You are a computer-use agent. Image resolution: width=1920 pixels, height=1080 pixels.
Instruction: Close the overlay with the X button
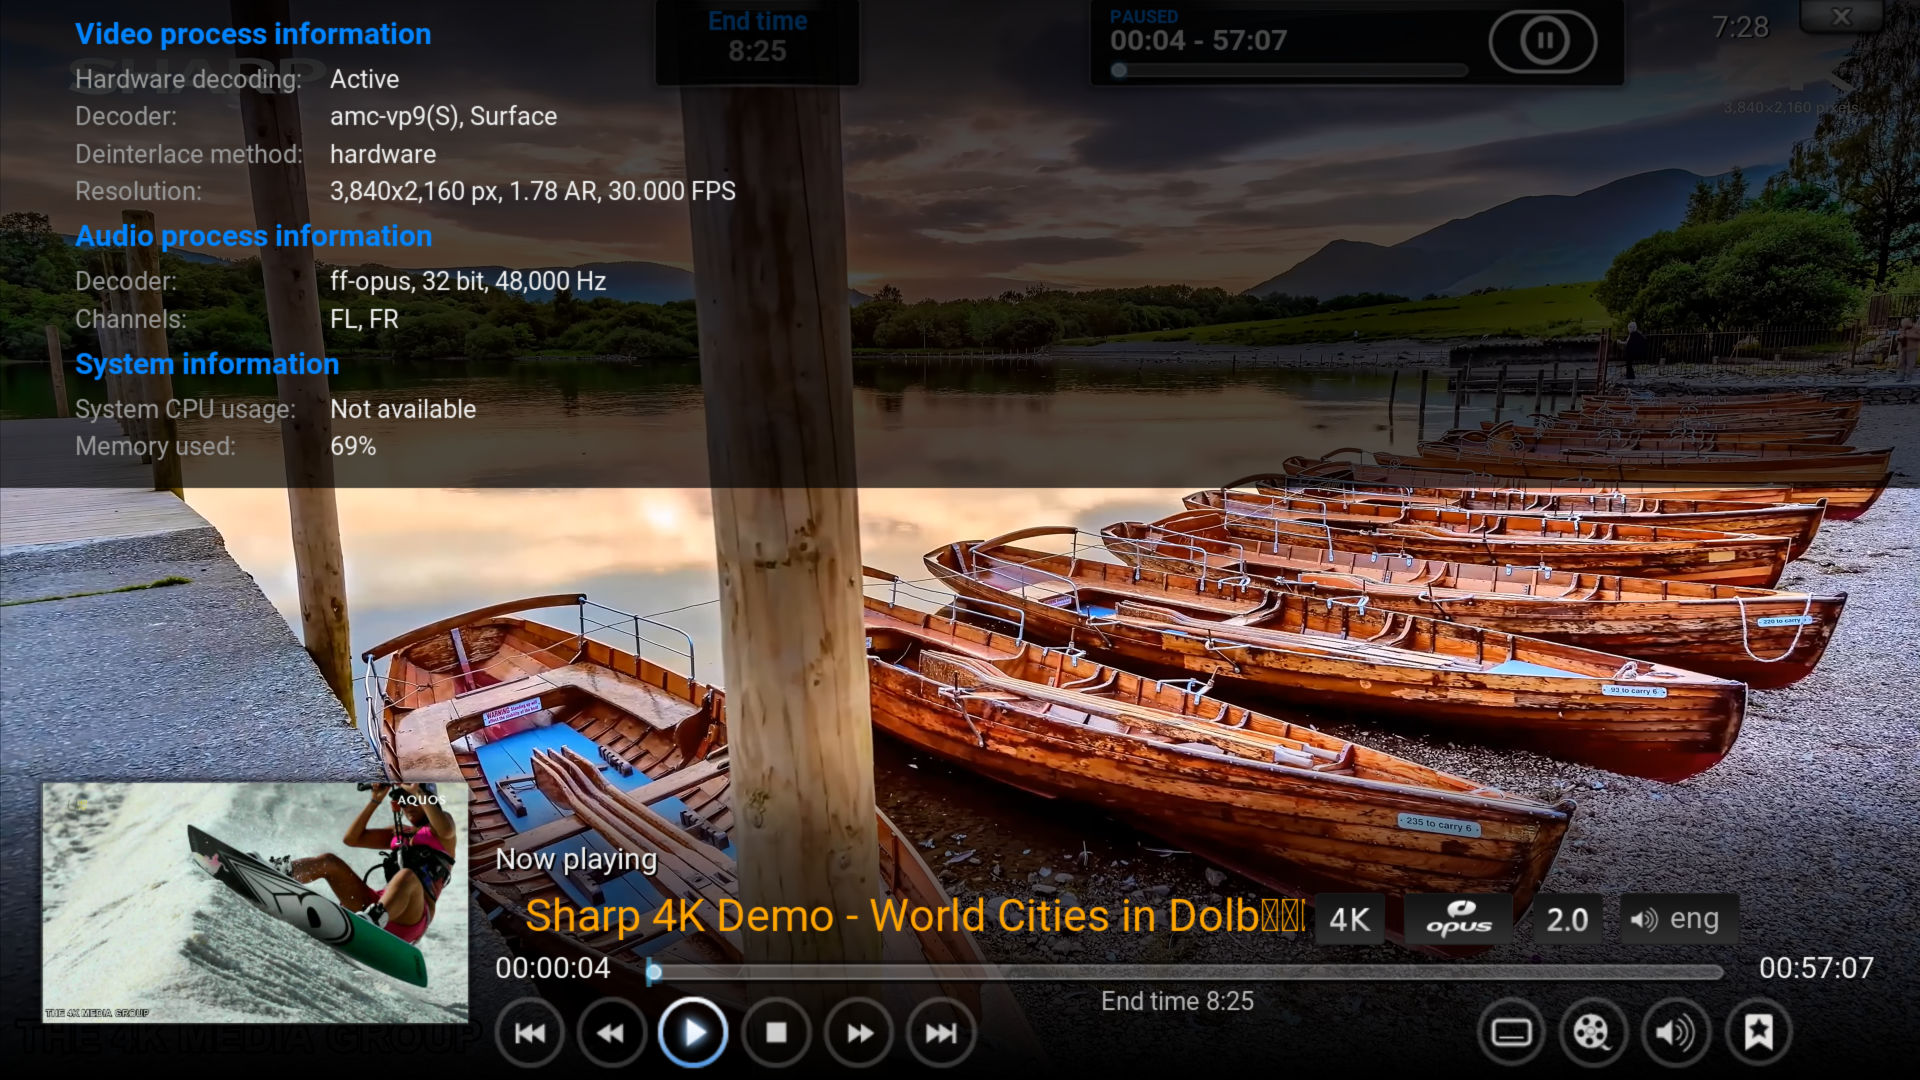coord(1841,17)
